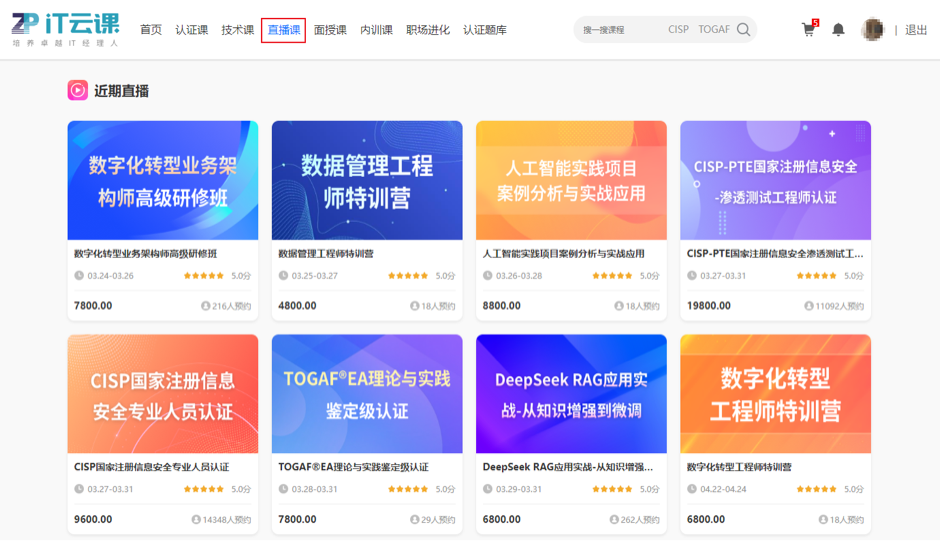The height and width of the screenshot is (541, 940).
Task: Open the 数字化转型业务架构师高级研修班 course thumbnail
Action: pos(163,180)
